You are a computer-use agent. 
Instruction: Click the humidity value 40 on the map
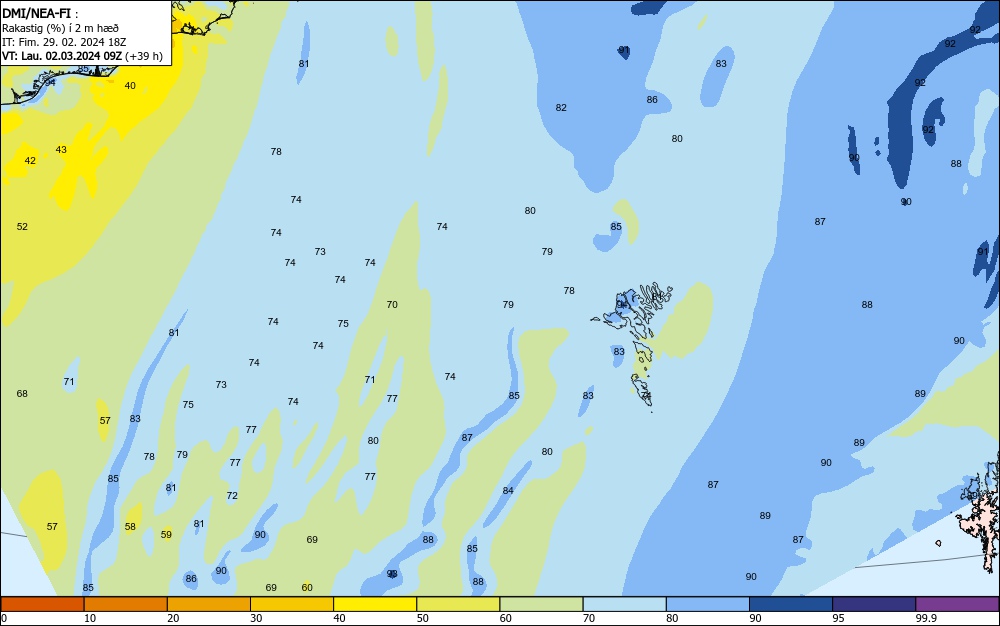130,85
